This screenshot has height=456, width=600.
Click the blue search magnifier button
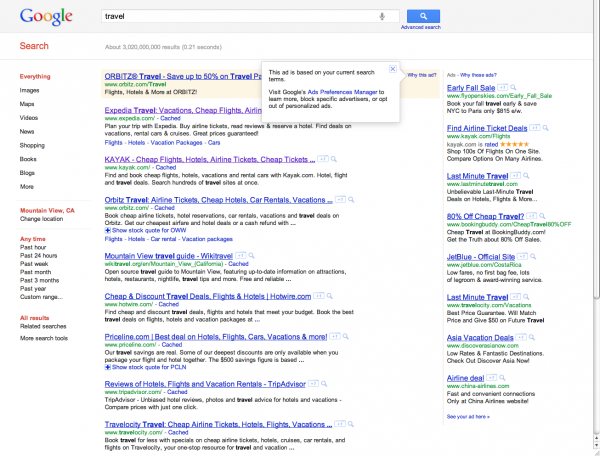point(424,17)
